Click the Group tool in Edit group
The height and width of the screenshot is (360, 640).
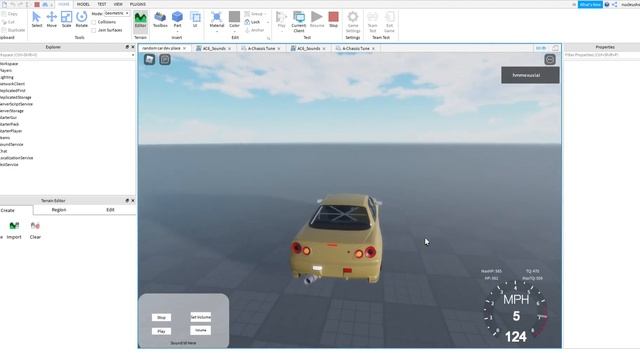tap(254, 14)
